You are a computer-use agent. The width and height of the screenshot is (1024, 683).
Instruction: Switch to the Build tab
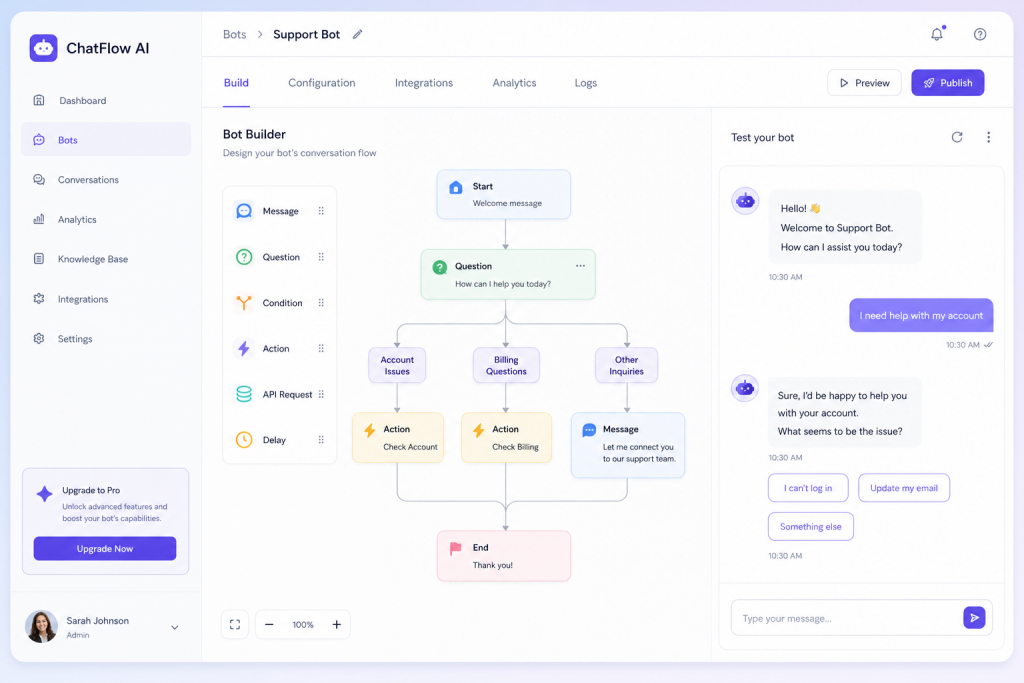(x=236, y=83)
